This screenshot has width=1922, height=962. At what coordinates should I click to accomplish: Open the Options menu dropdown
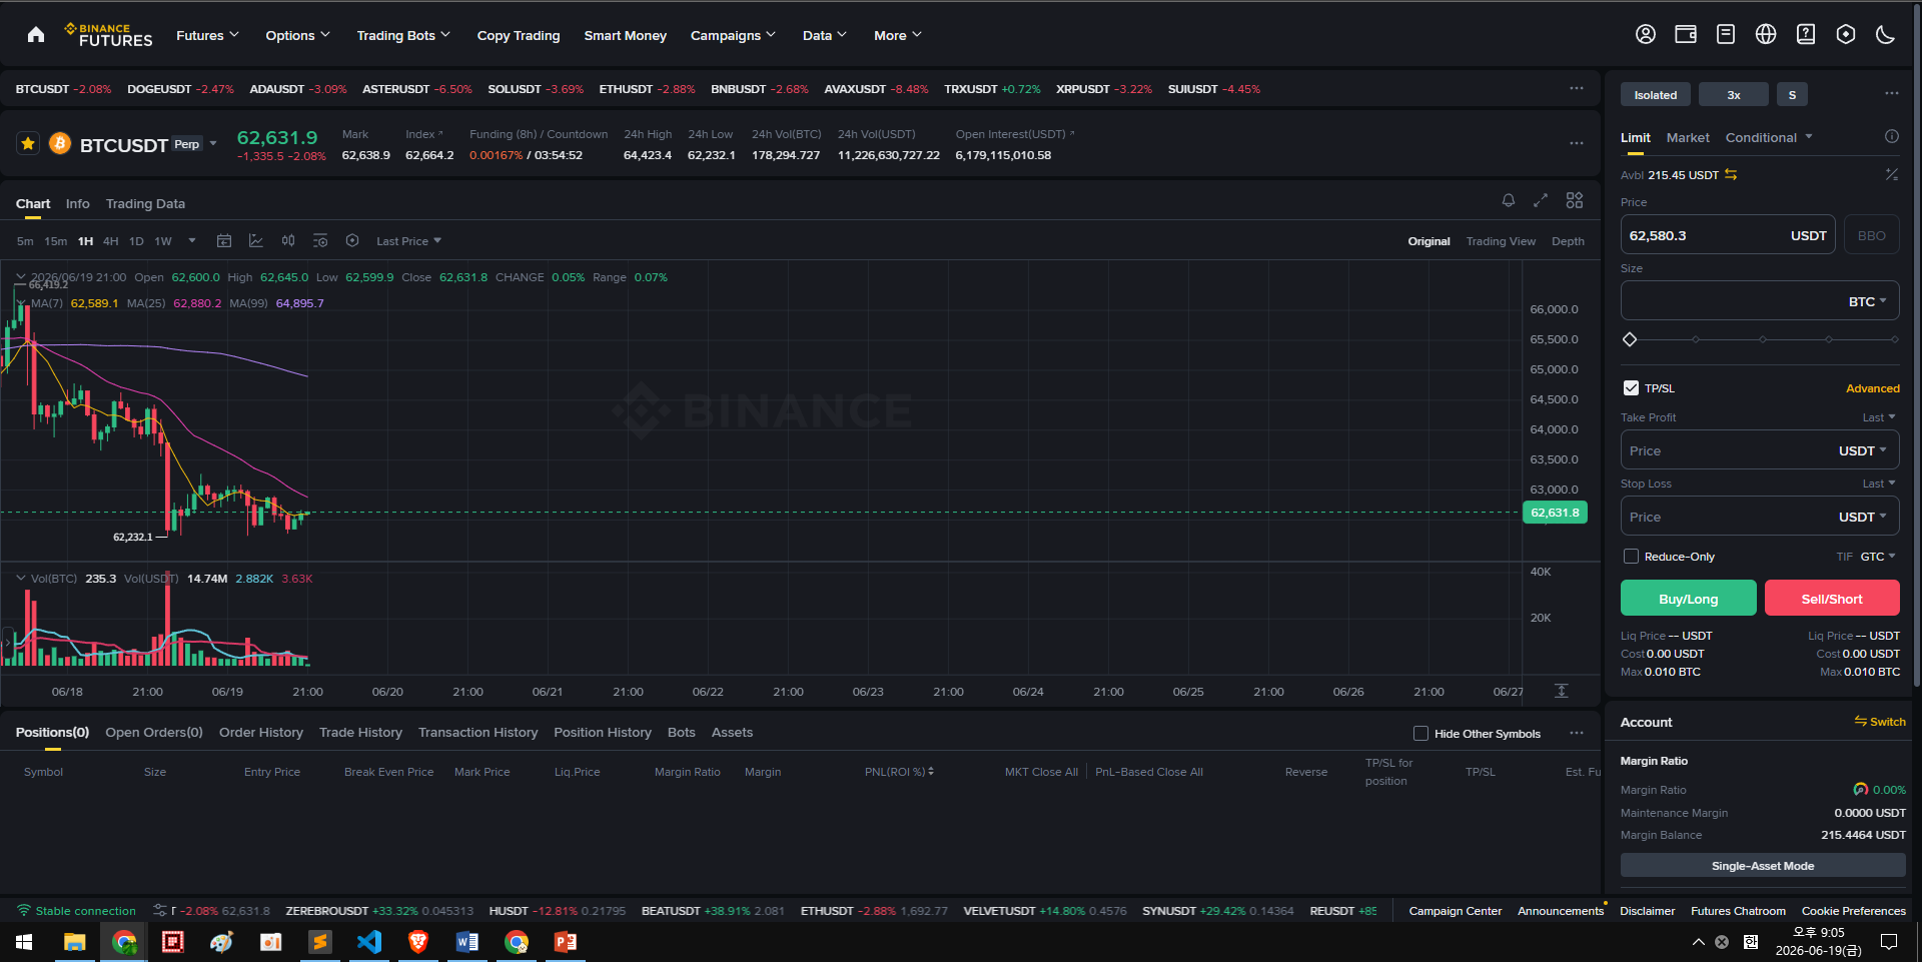click(298, 35)
